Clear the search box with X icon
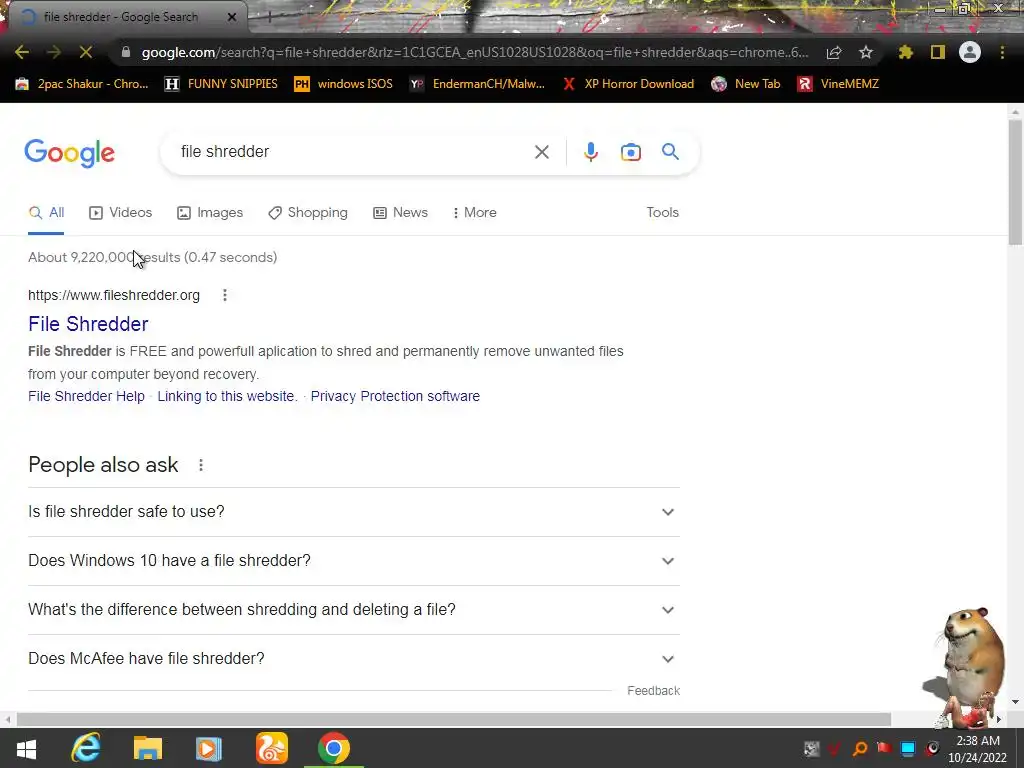This screenshot has height=768, width=1024. [x=541, y=152]
